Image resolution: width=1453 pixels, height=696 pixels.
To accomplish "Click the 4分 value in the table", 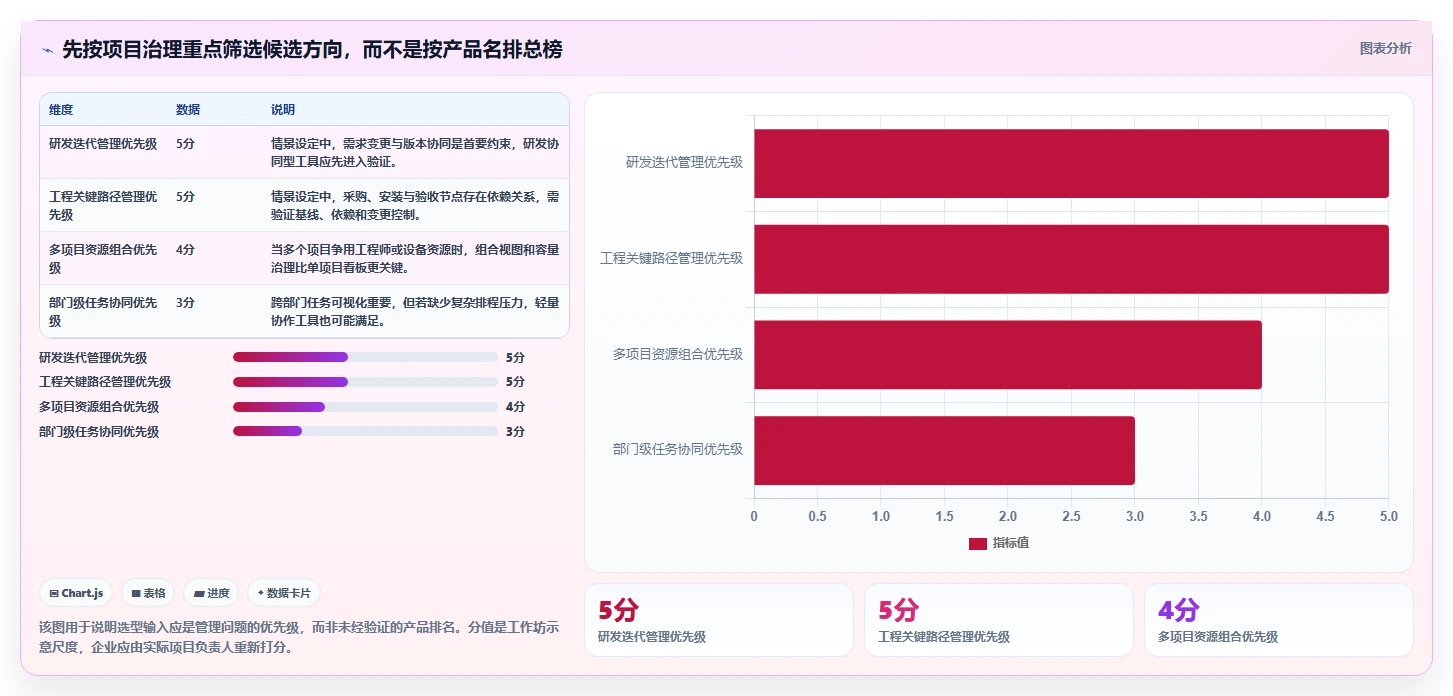I will coord(185,250).
